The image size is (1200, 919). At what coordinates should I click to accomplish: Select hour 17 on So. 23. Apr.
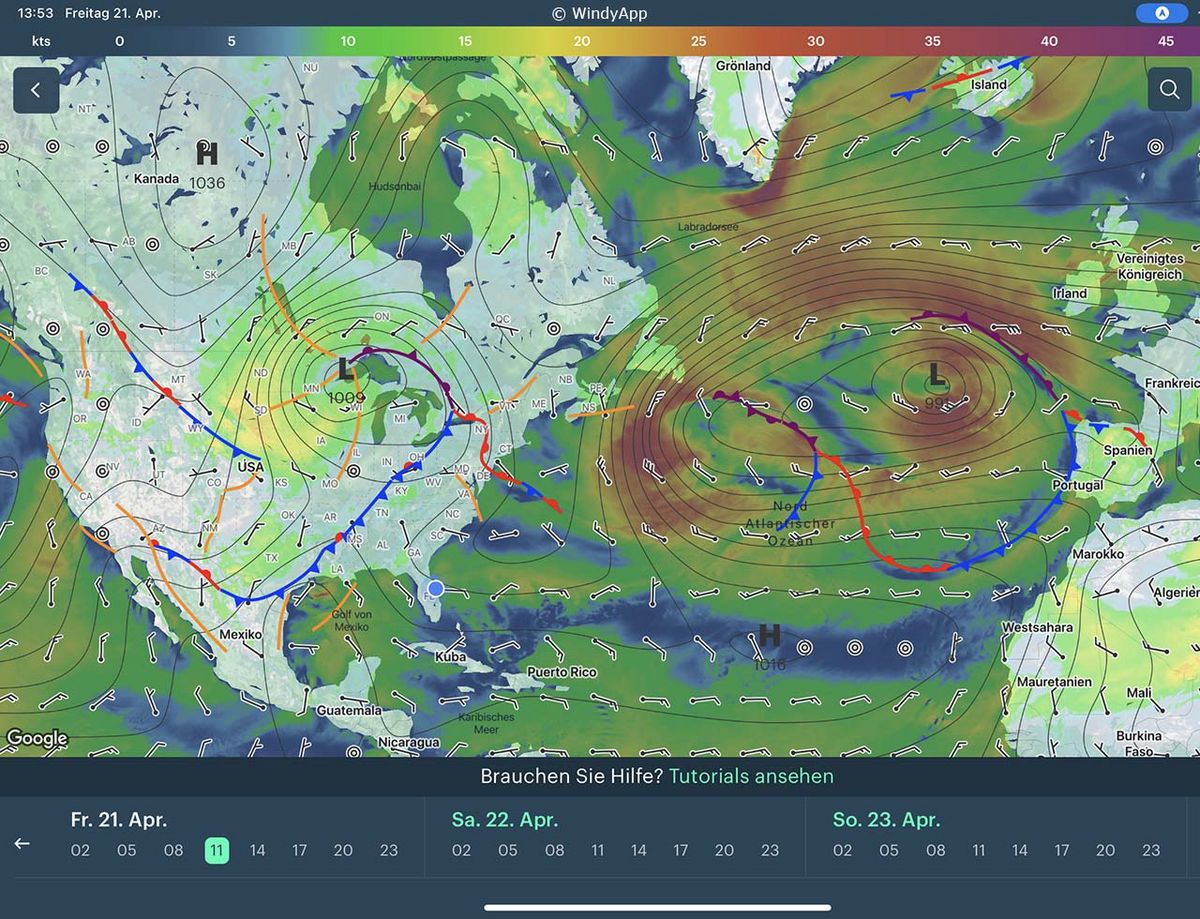[x=1061, y=851]
